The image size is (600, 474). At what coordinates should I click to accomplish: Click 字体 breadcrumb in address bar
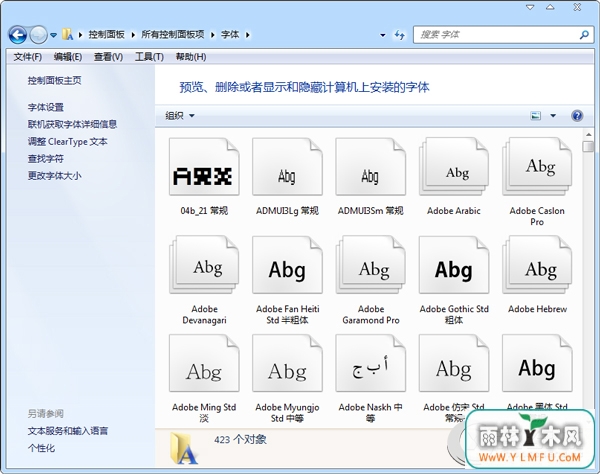[230, 35]
